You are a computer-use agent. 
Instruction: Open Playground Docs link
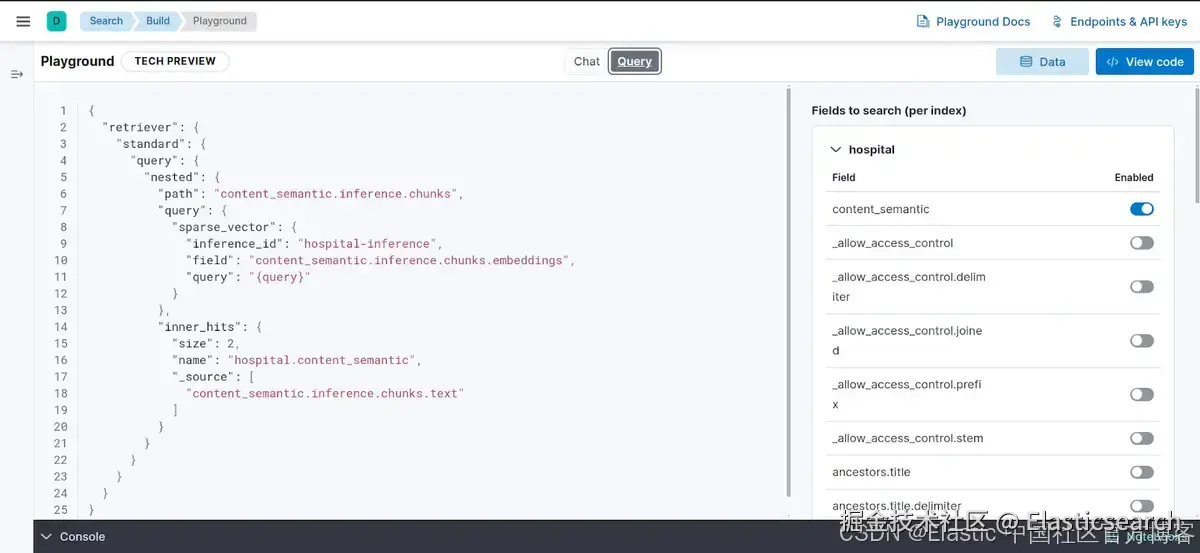tap(983, 22)
